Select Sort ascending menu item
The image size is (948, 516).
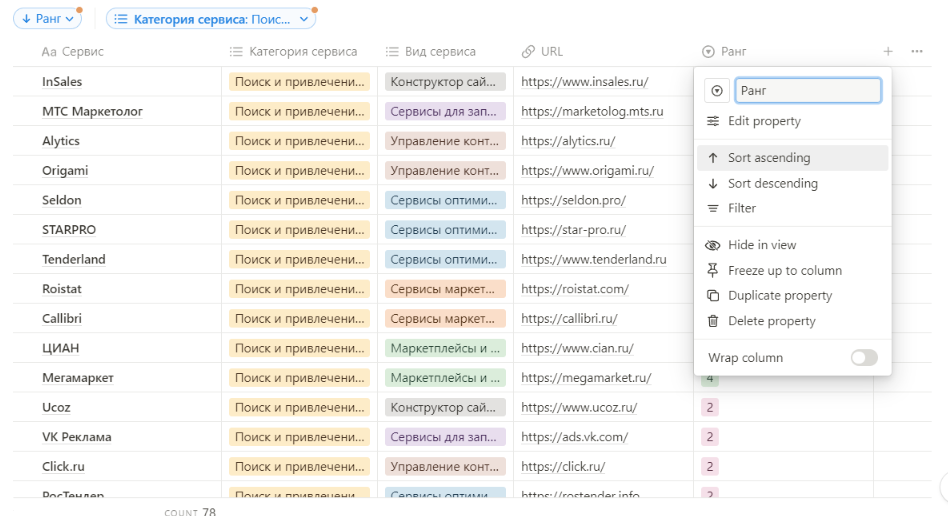tap(793, 158)
